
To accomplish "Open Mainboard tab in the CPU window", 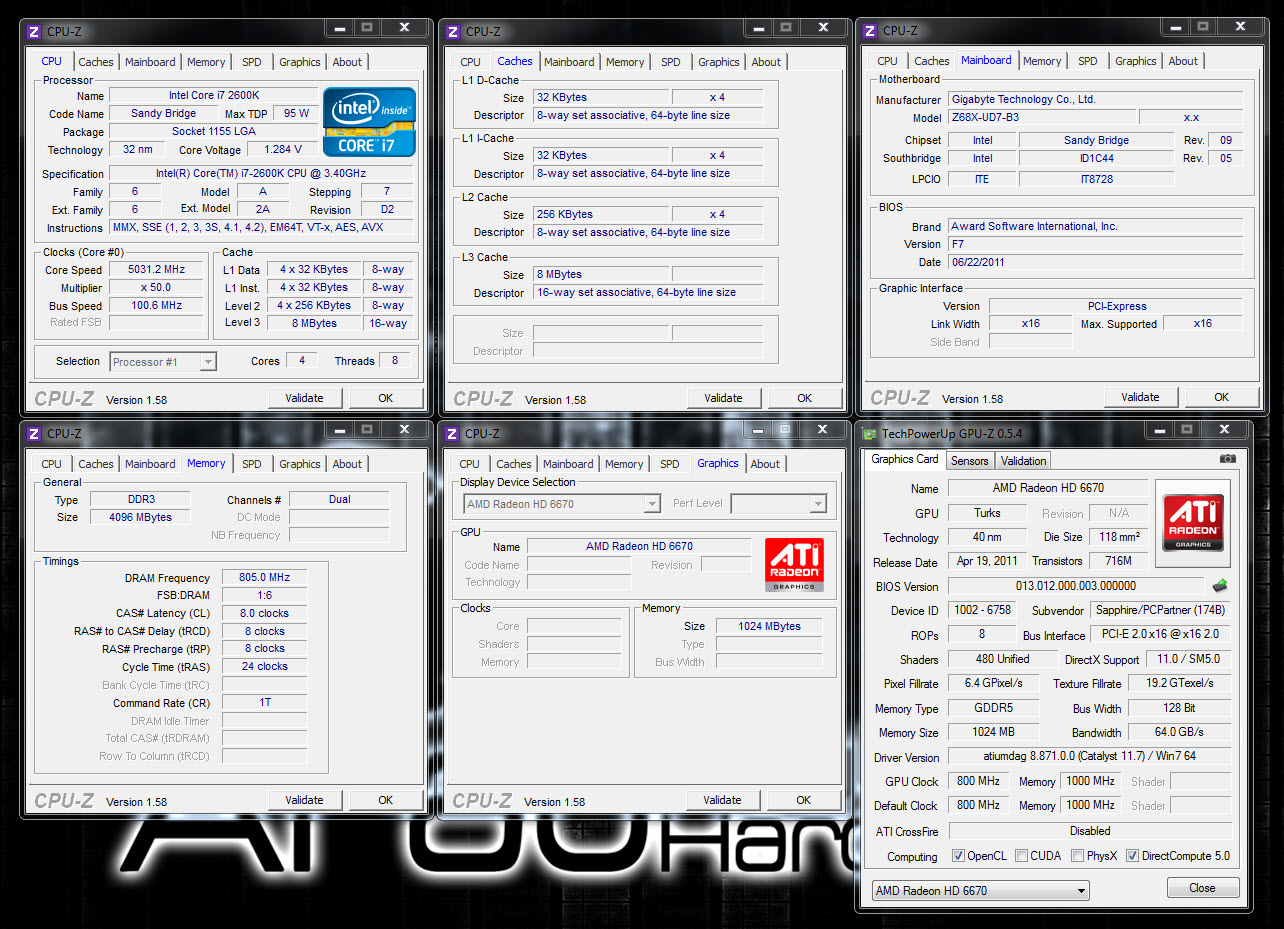I will pyautogui.click(x=150, y=62).
